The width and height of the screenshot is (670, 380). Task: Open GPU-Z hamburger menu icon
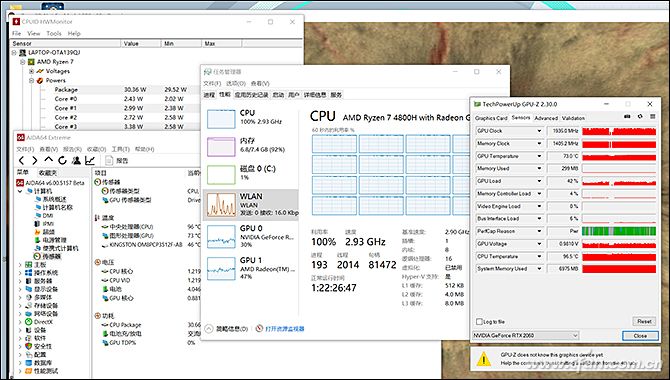click(x=652, y=117)
